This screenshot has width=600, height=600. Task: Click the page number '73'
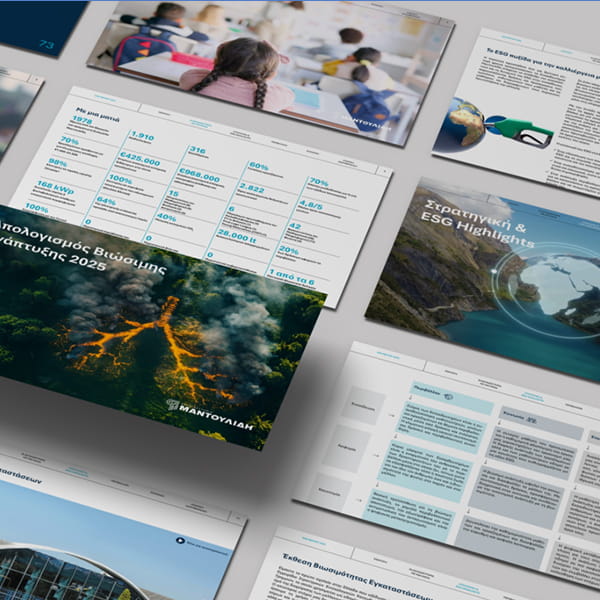[46, 45]
